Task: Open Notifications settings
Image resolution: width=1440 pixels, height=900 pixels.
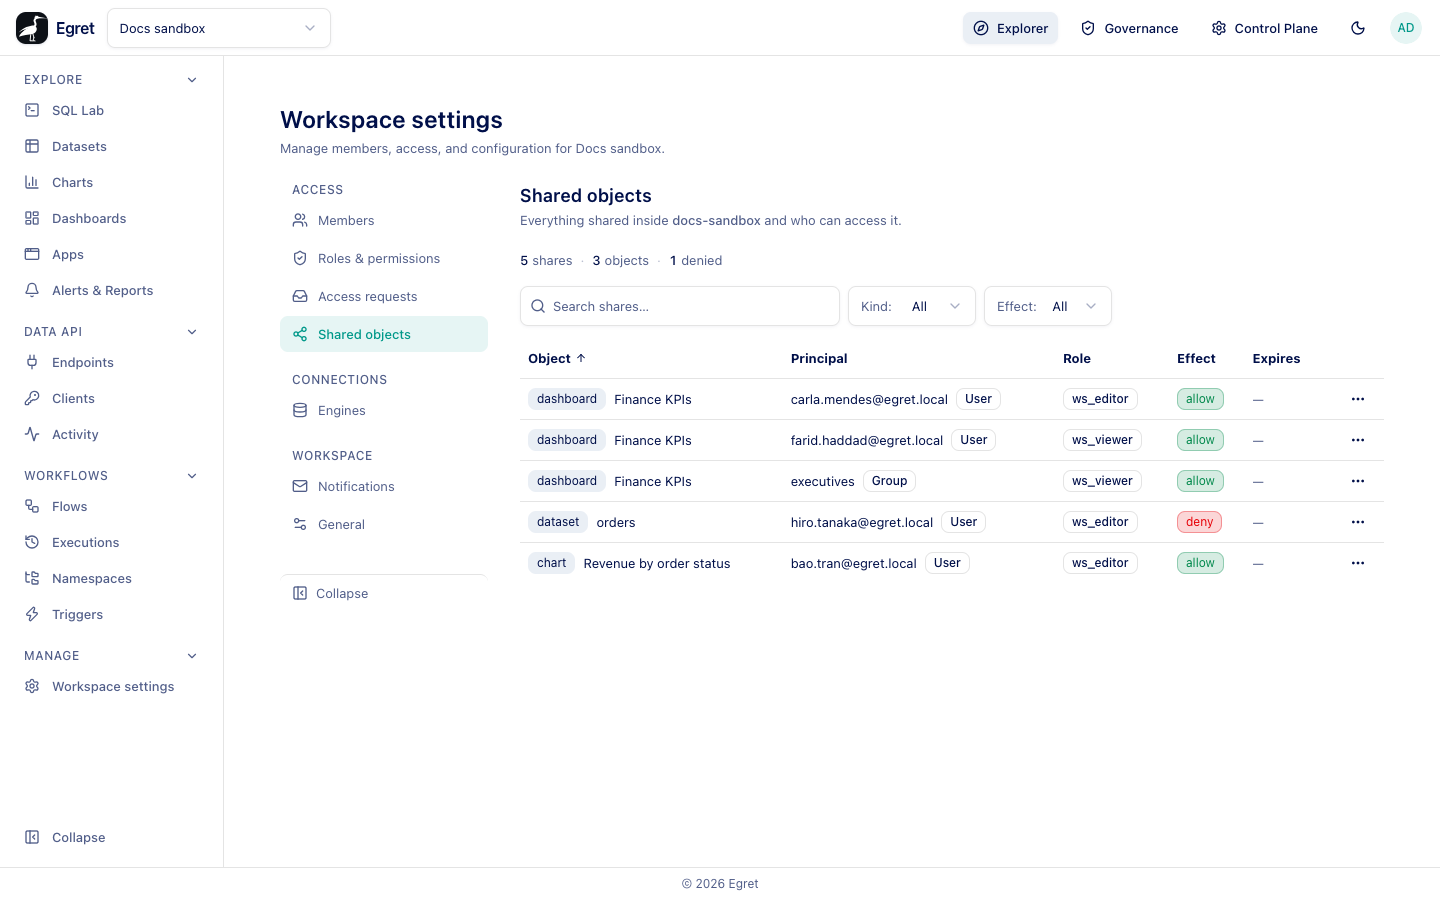Action: pos(384,486)
